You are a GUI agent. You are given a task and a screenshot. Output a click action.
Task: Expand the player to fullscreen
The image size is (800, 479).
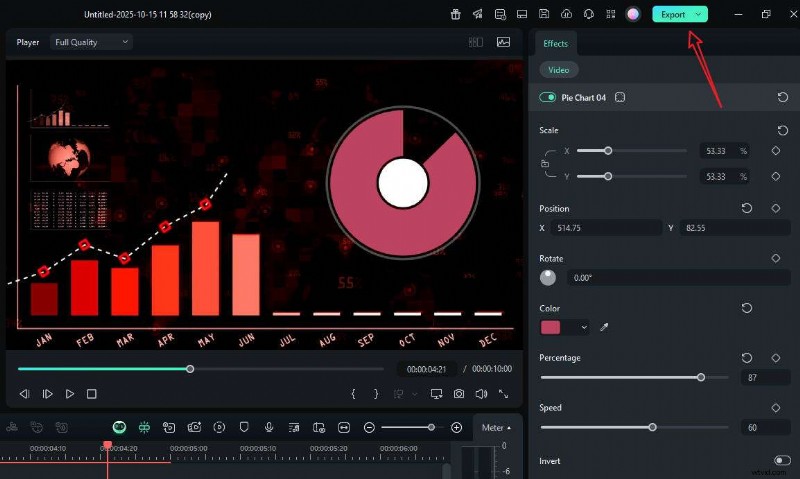tap(504, 394)
